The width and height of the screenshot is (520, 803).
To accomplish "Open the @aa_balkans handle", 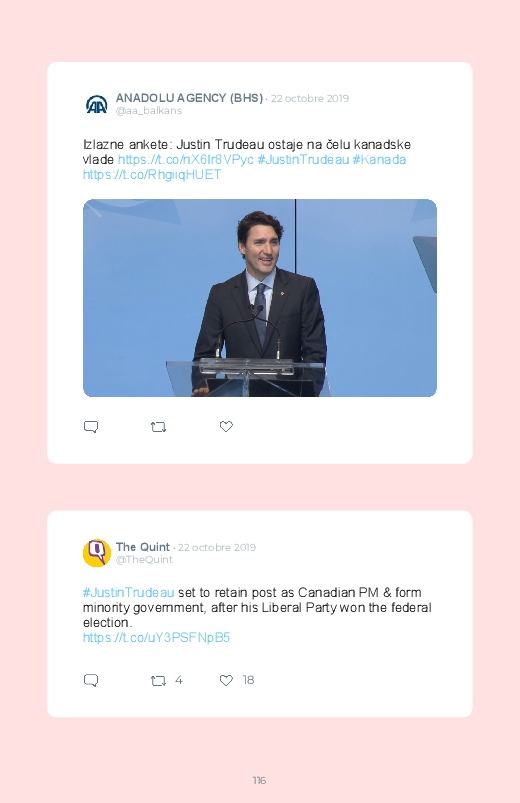I will pos(149,111).
